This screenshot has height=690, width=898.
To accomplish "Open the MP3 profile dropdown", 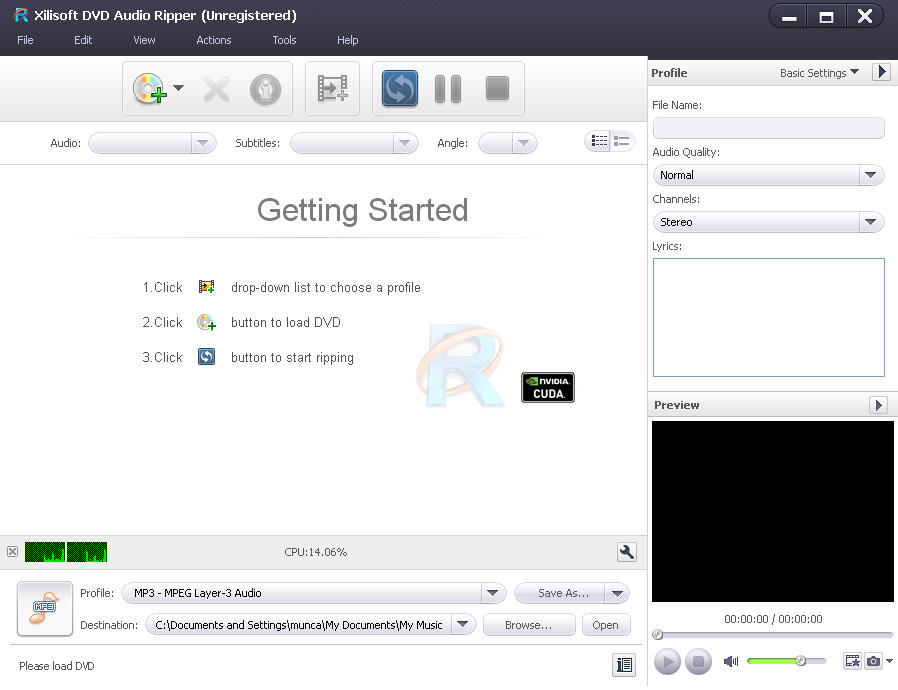I will (x=492, y=593).
